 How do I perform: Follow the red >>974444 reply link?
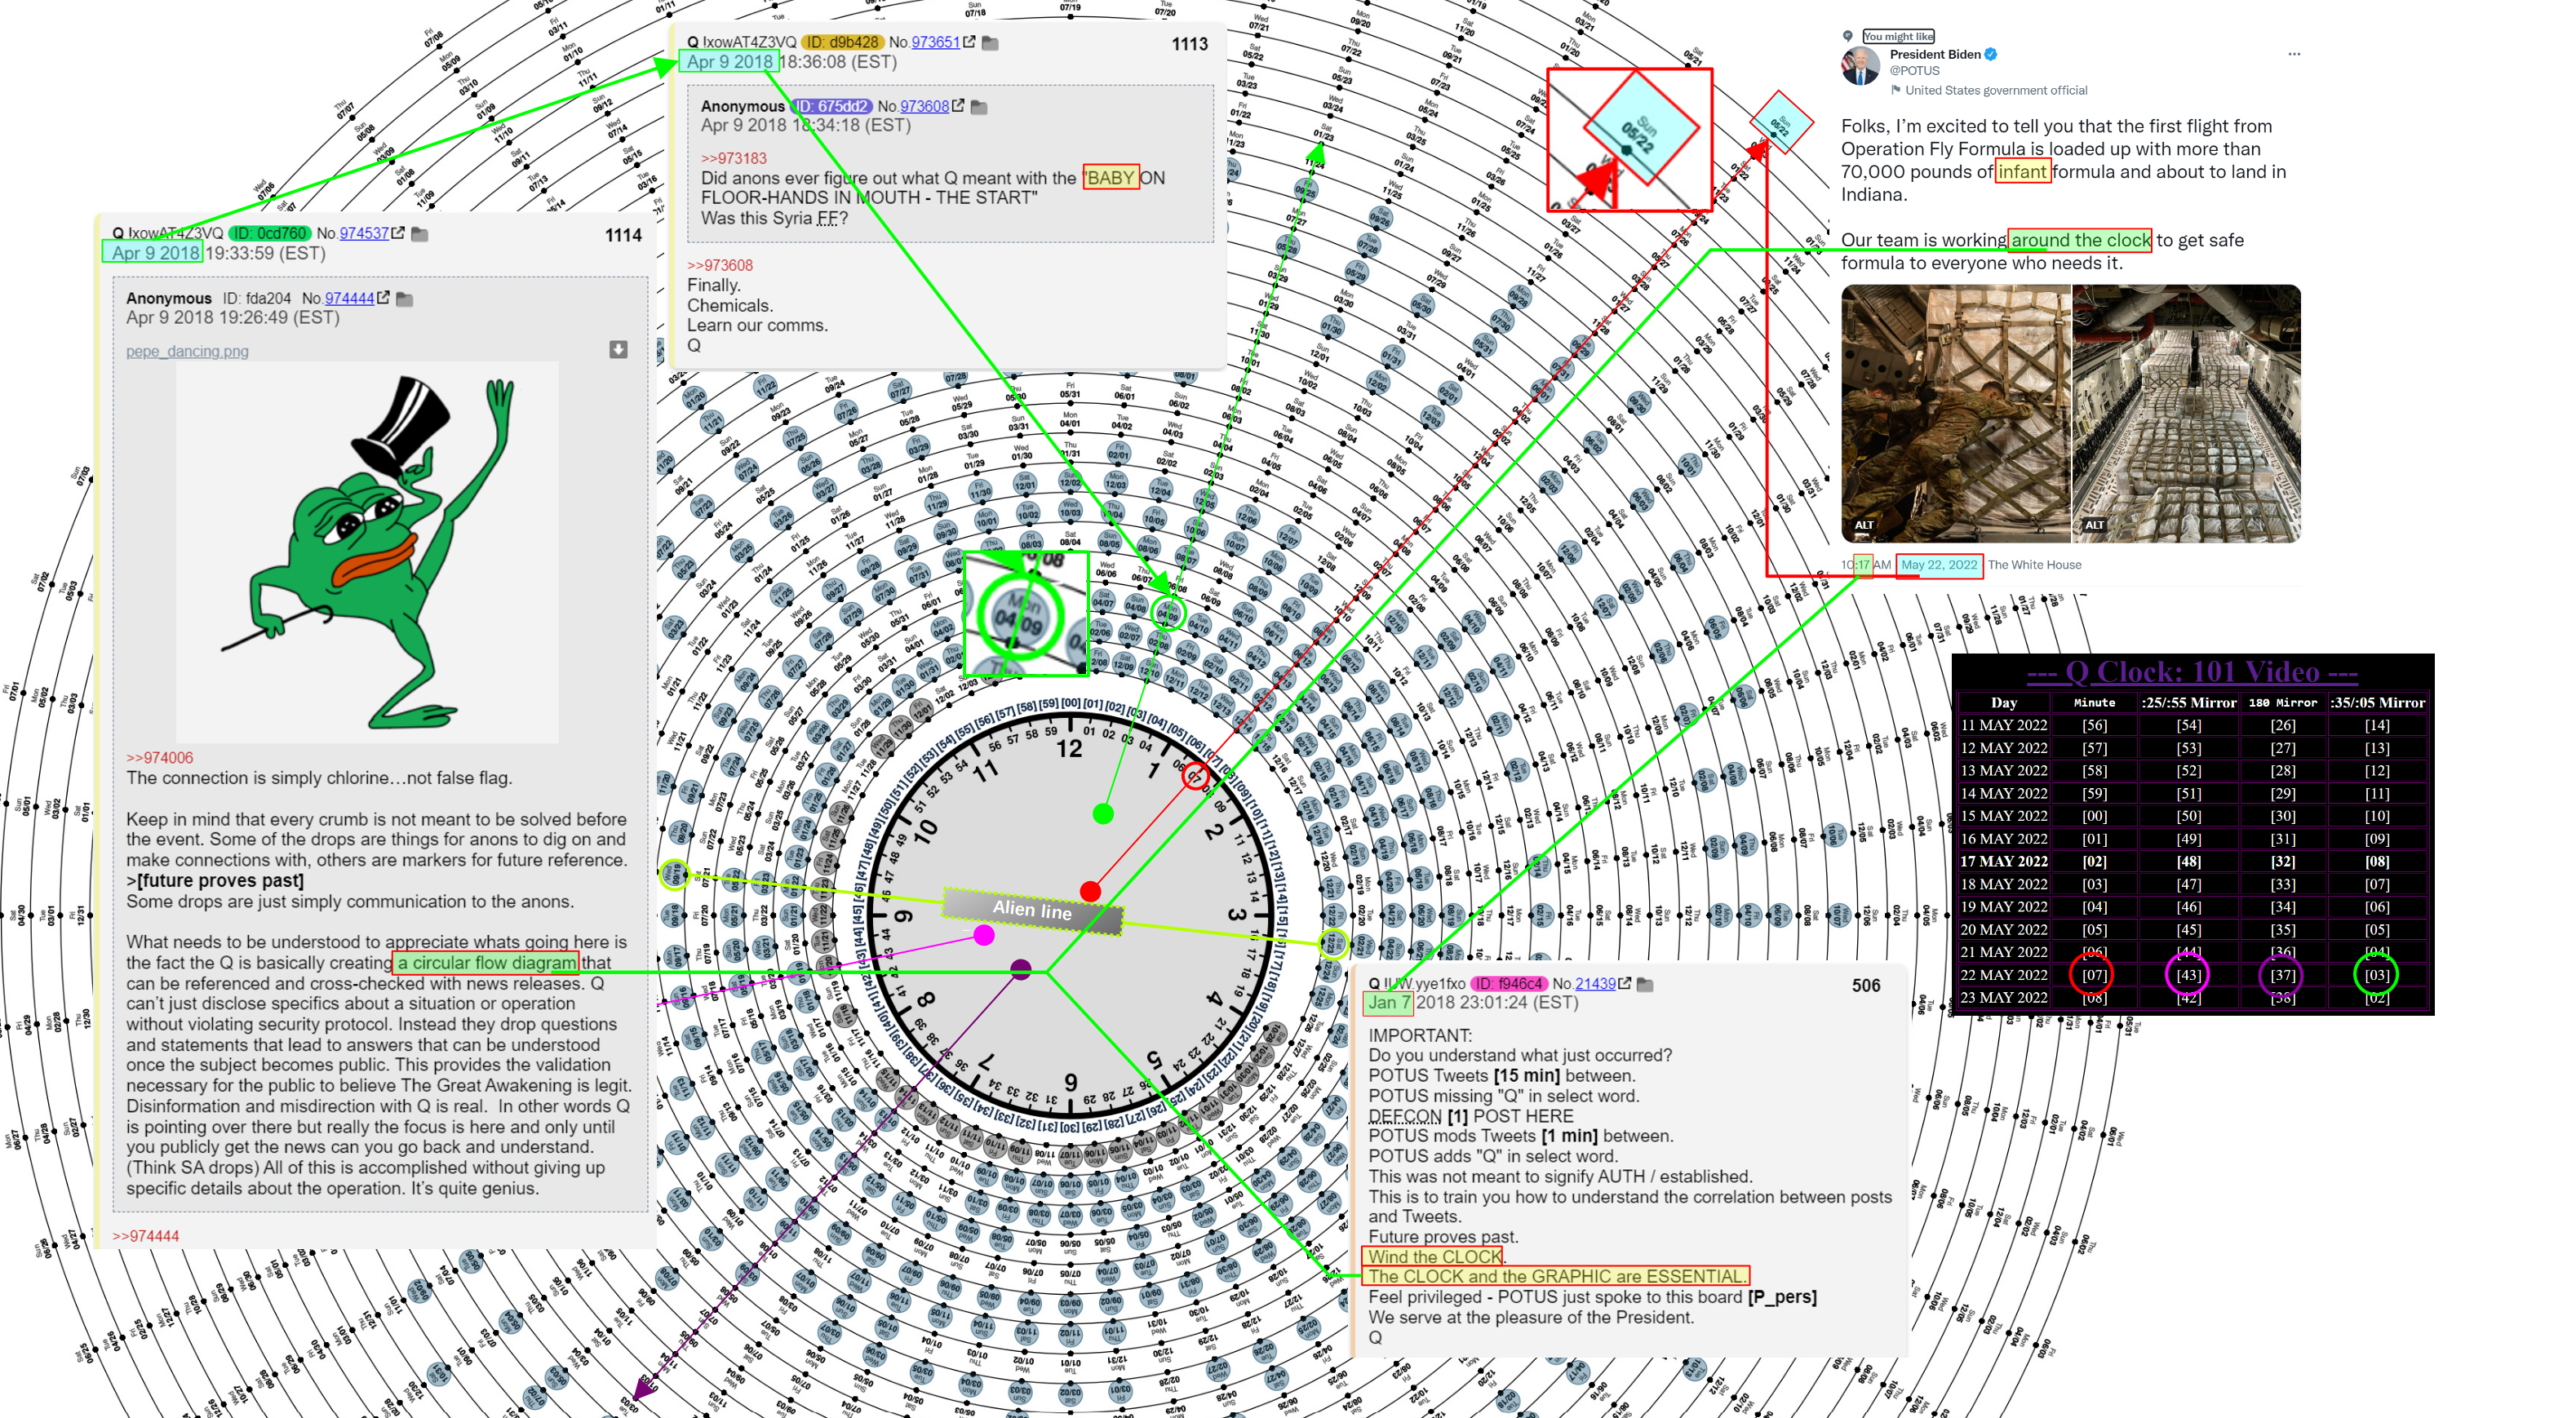[x=146, y=1236]
